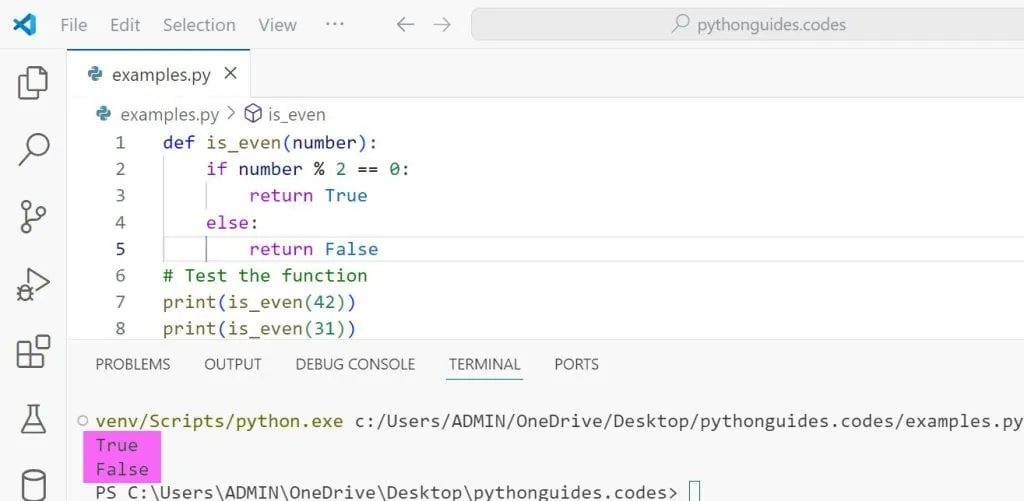Open the Selection menu
The height and width of the screenshot is (501, 1024).
199,25
